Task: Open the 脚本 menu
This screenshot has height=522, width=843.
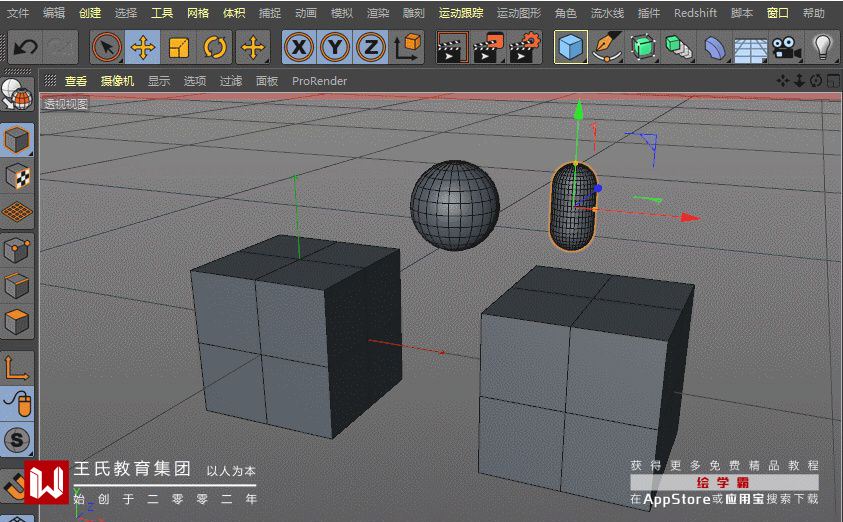Action: click(742, 13)
